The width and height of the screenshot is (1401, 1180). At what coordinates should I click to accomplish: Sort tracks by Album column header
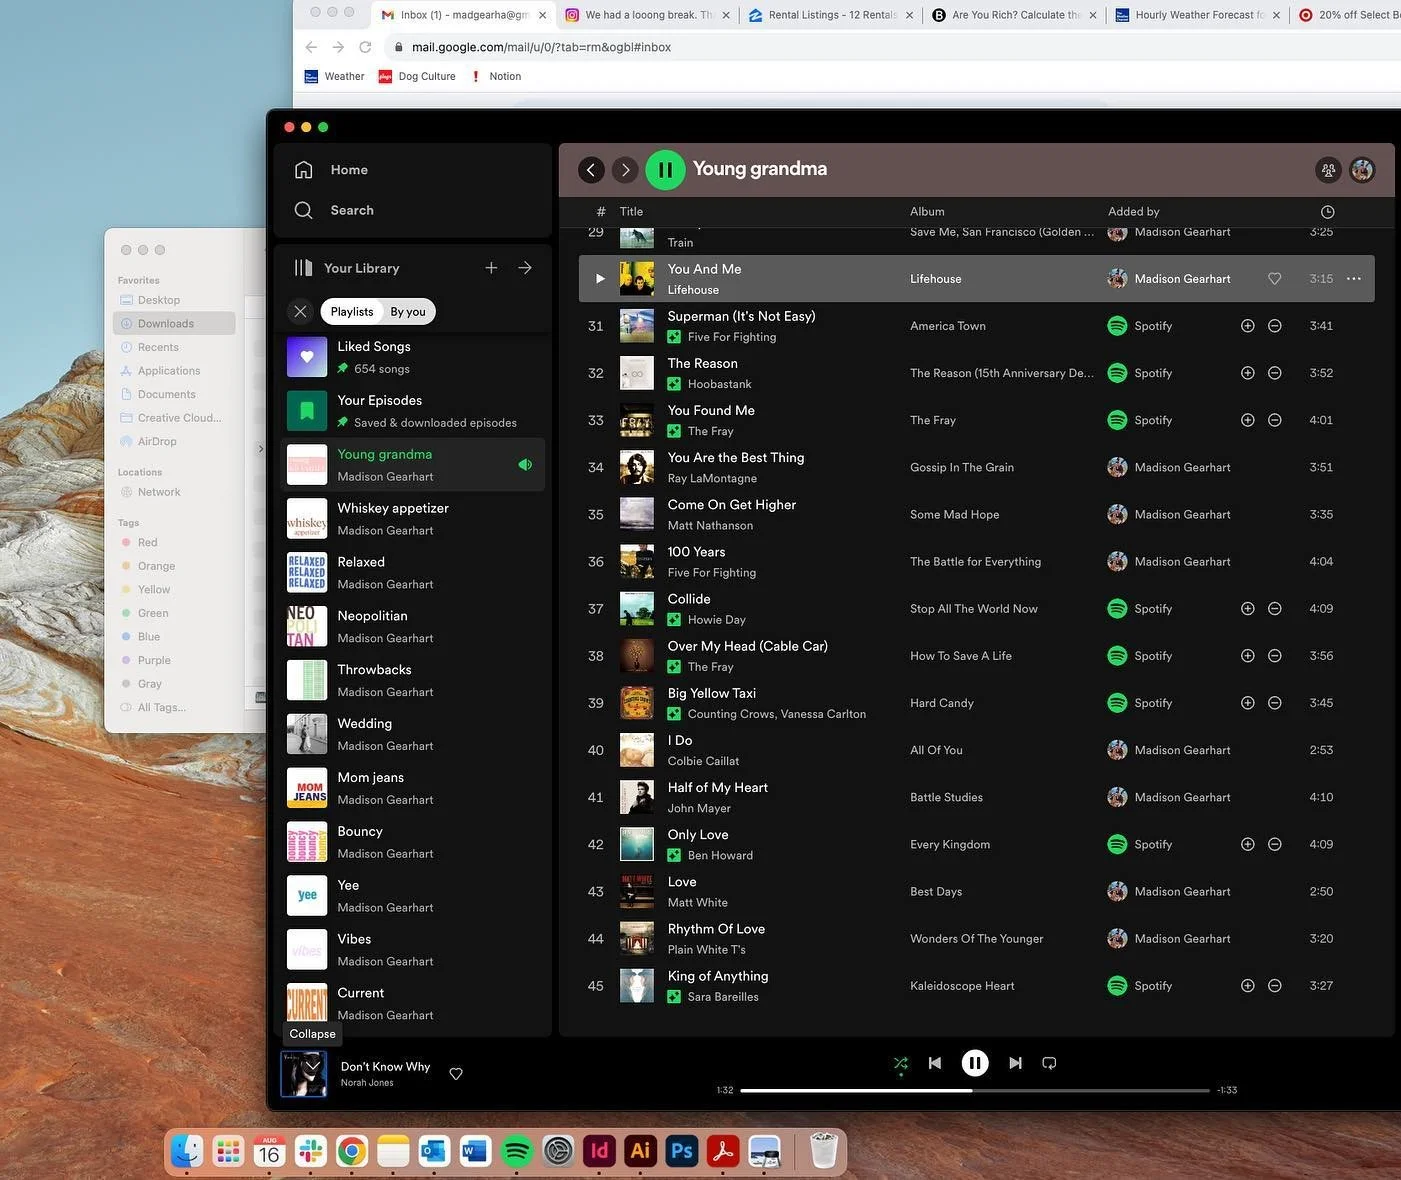(x=927, y=212)
